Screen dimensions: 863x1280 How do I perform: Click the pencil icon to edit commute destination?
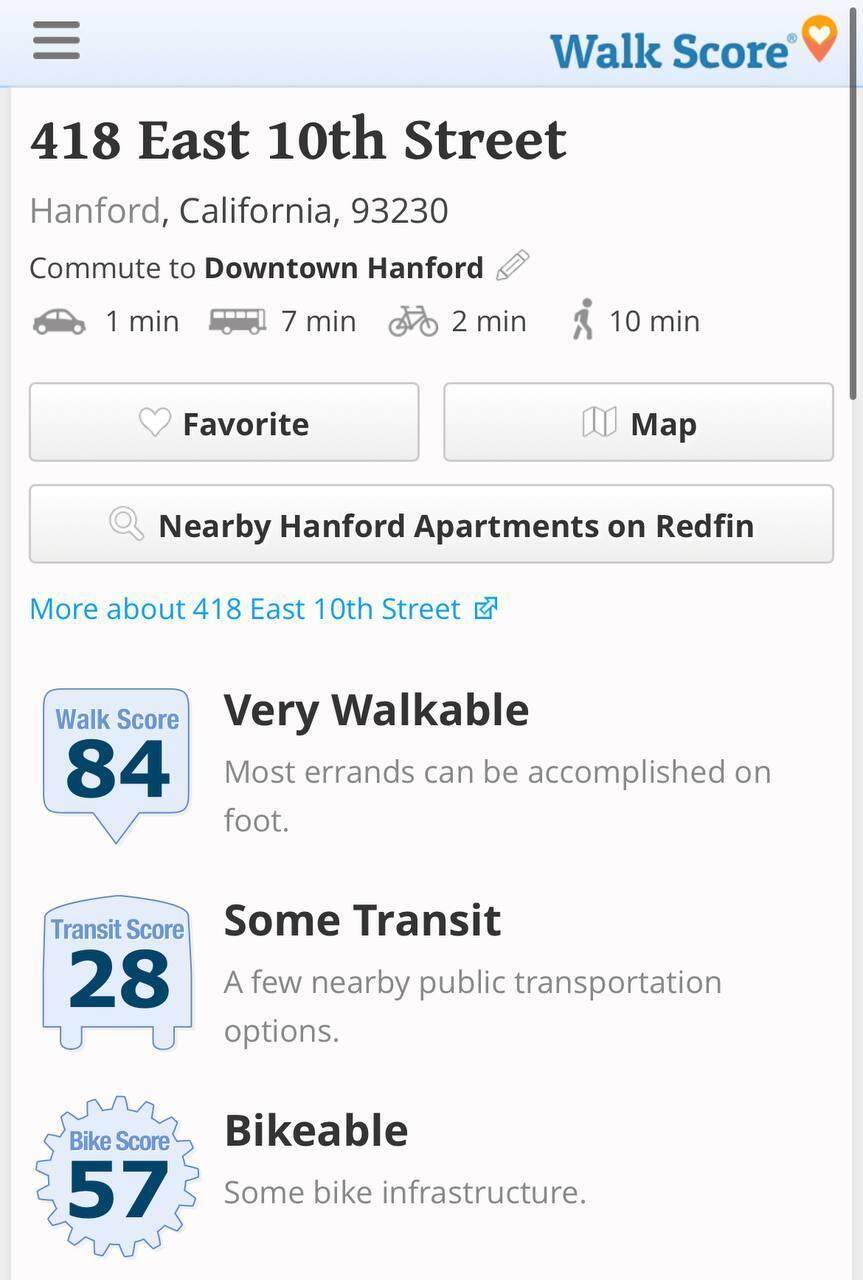[x=512, y=266]
